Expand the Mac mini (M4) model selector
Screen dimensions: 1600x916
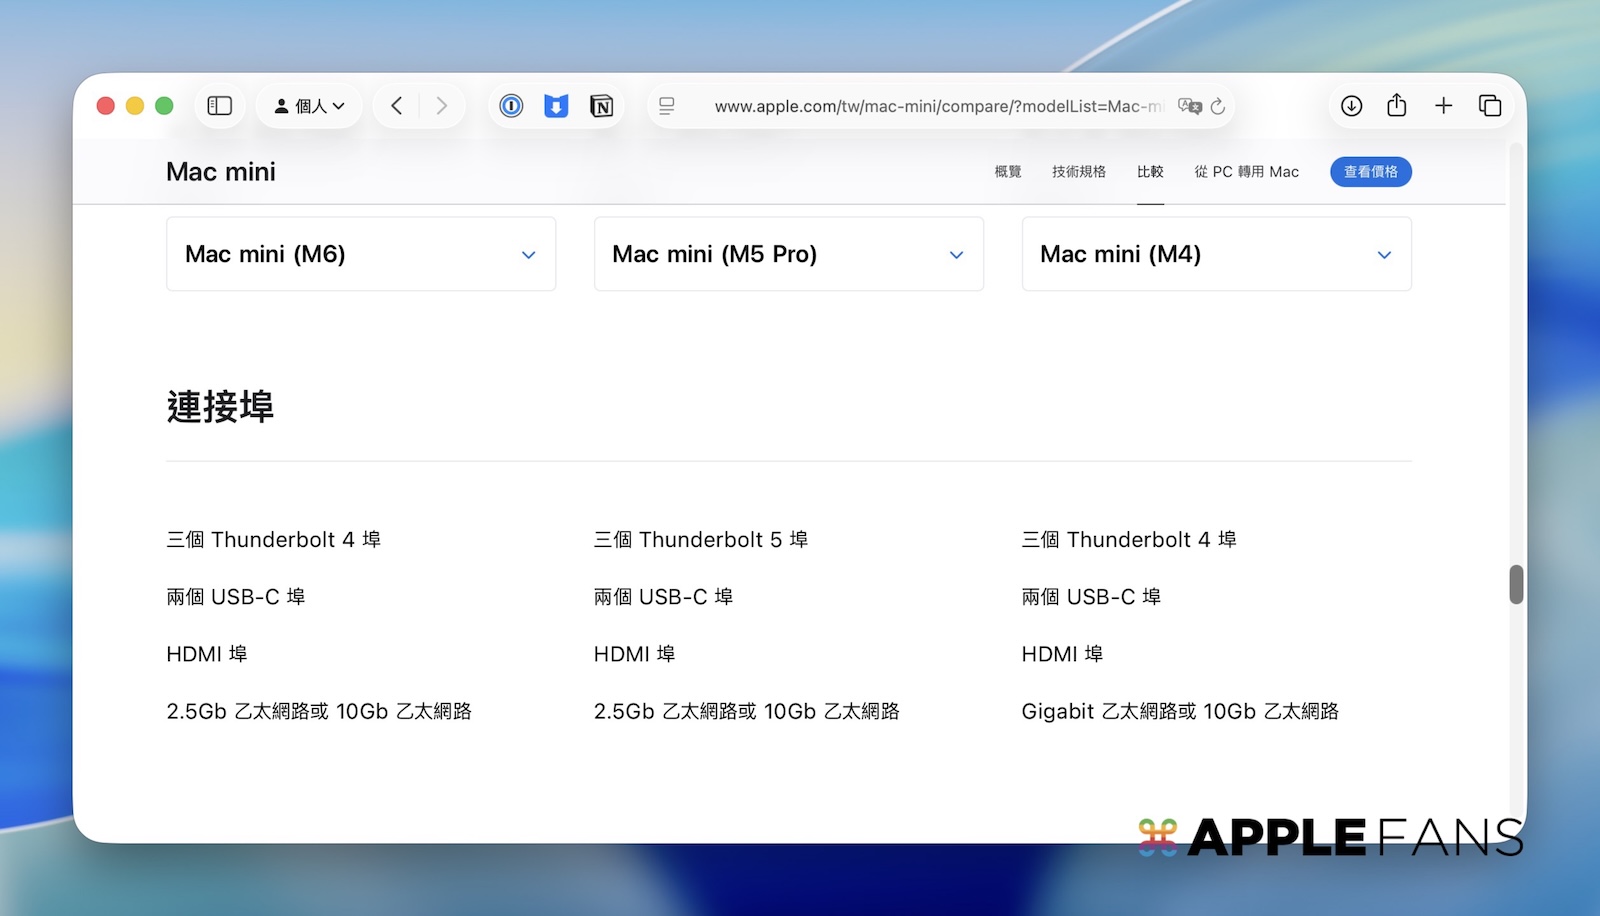1217,254
